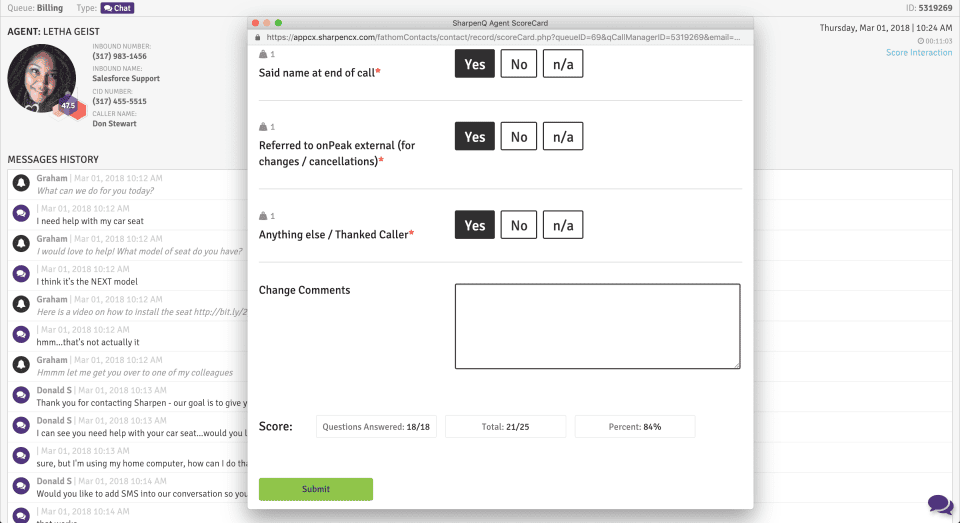Click agent Letha Geist's profile photo
The height and width of the screenshot is (523, 960).
42,78
